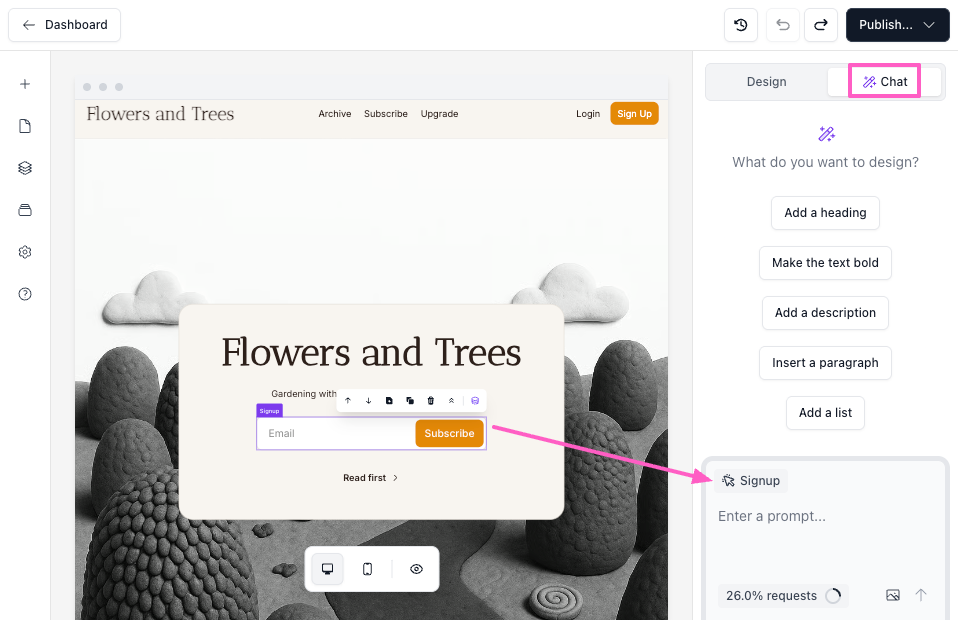958x620 pixels.
Task: Click the 'Enter a prompt' text field
Action: pos(825,517)
